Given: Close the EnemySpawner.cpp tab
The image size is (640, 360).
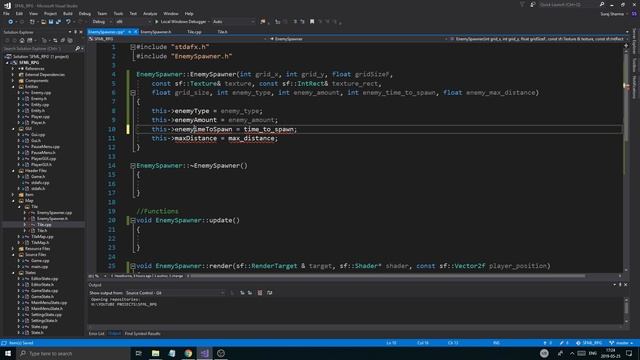Looking at the screenshot, I should (x=136, y=32).
